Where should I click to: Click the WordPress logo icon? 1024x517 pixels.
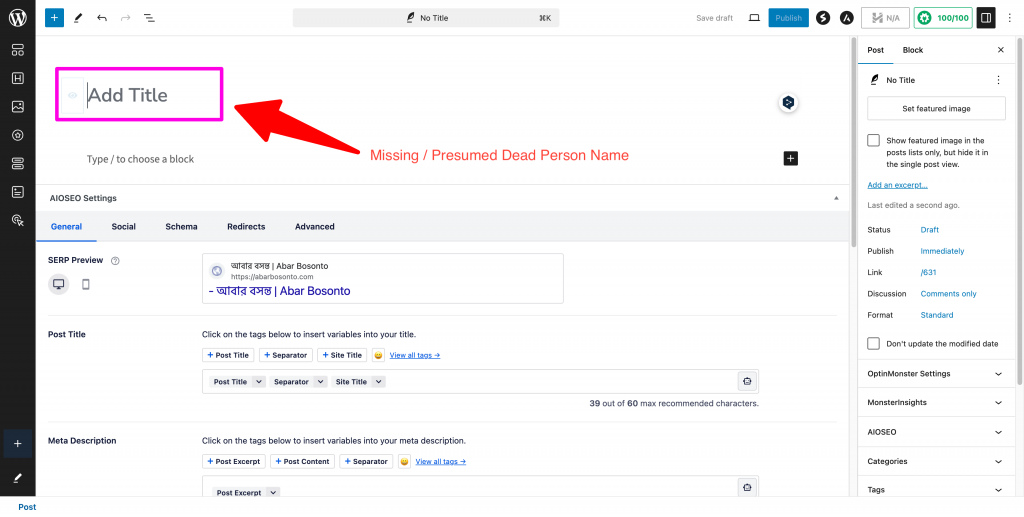click(17, 17)
